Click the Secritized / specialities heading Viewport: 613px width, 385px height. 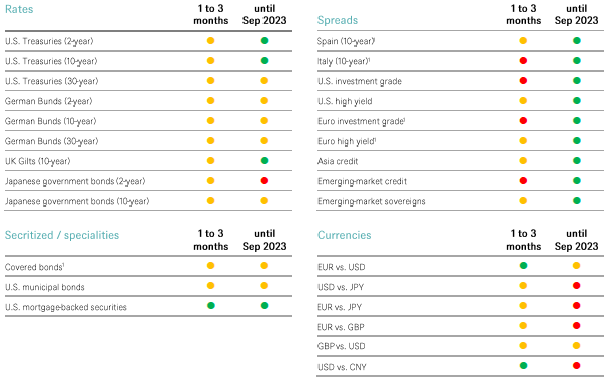[x=62, y=235]
